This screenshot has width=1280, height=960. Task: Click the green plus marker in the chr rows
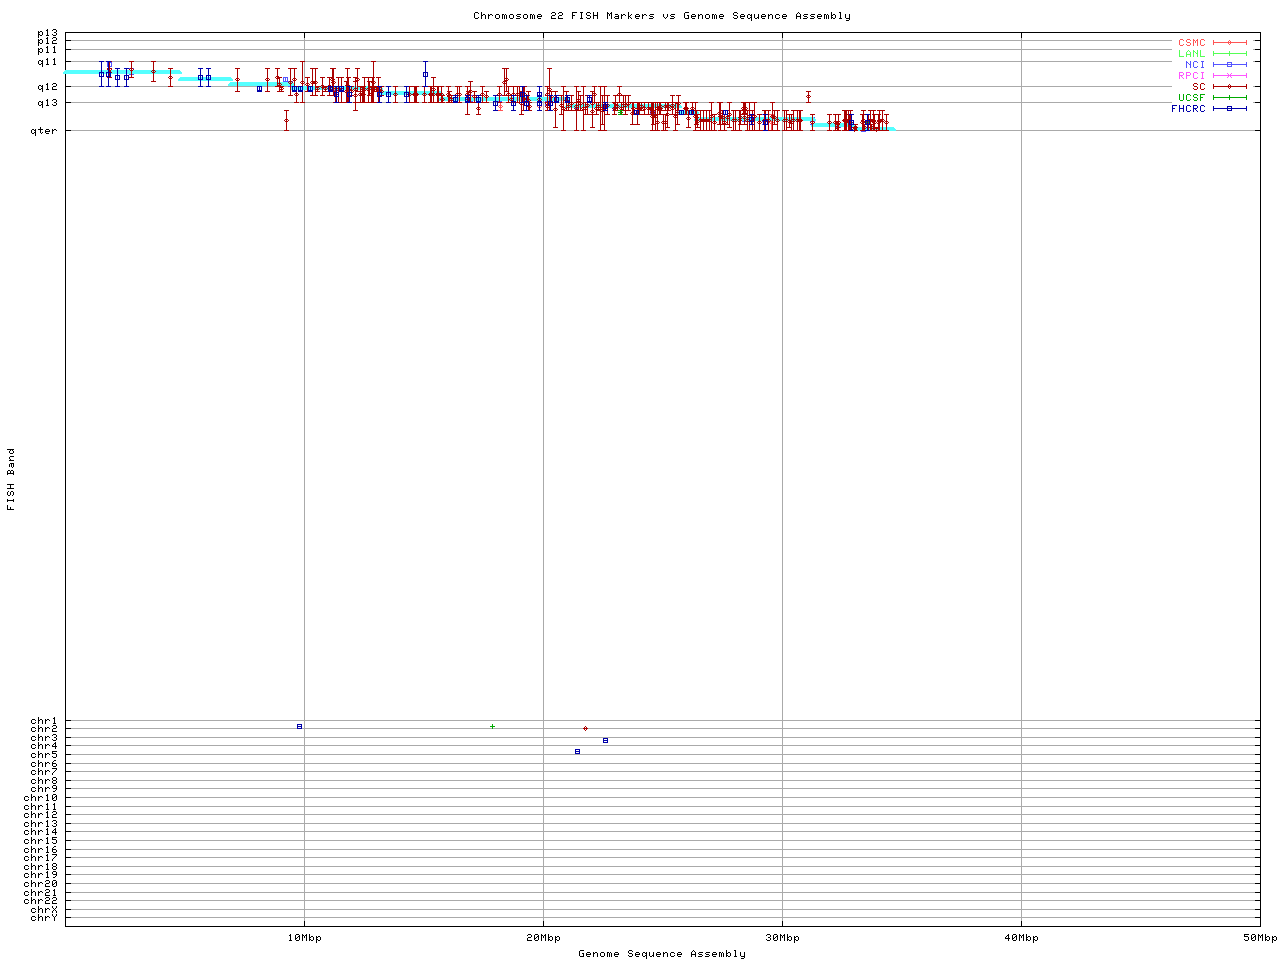pyautogui.click(x=492, y=726)
